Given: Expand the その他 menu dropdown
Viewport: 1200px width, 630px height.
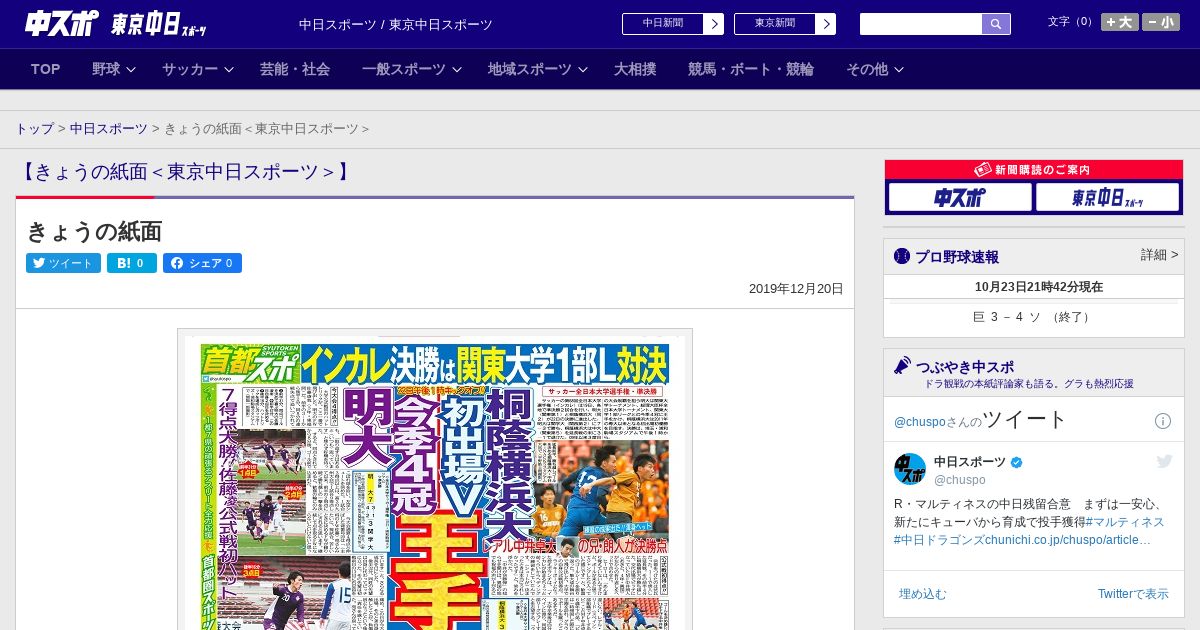Looking at the screenshot, I should [x=875, y=69].
